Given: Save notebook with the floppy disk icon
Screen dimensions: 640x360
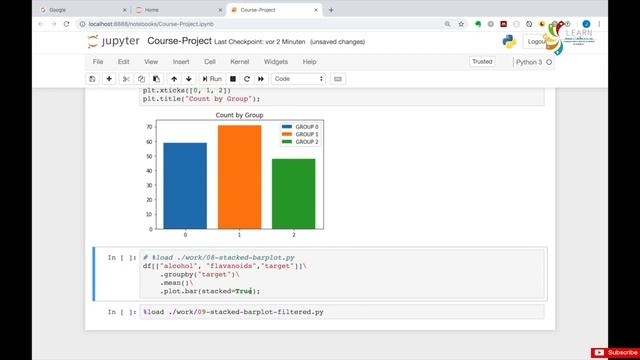Looking at the screenshot, I should pyautogui.click(x=92, y=79).
